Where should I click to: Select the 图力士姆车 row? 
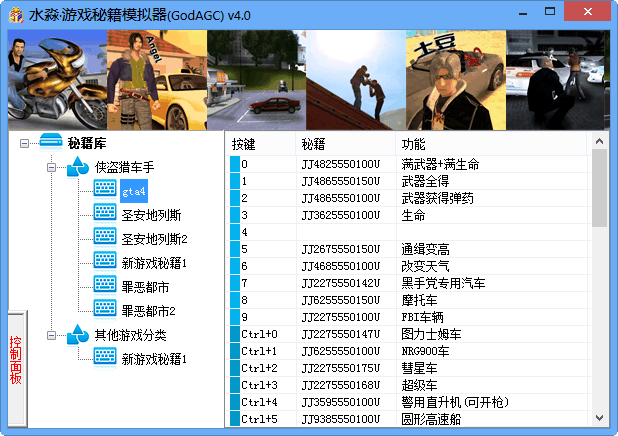tap(410, 334)
